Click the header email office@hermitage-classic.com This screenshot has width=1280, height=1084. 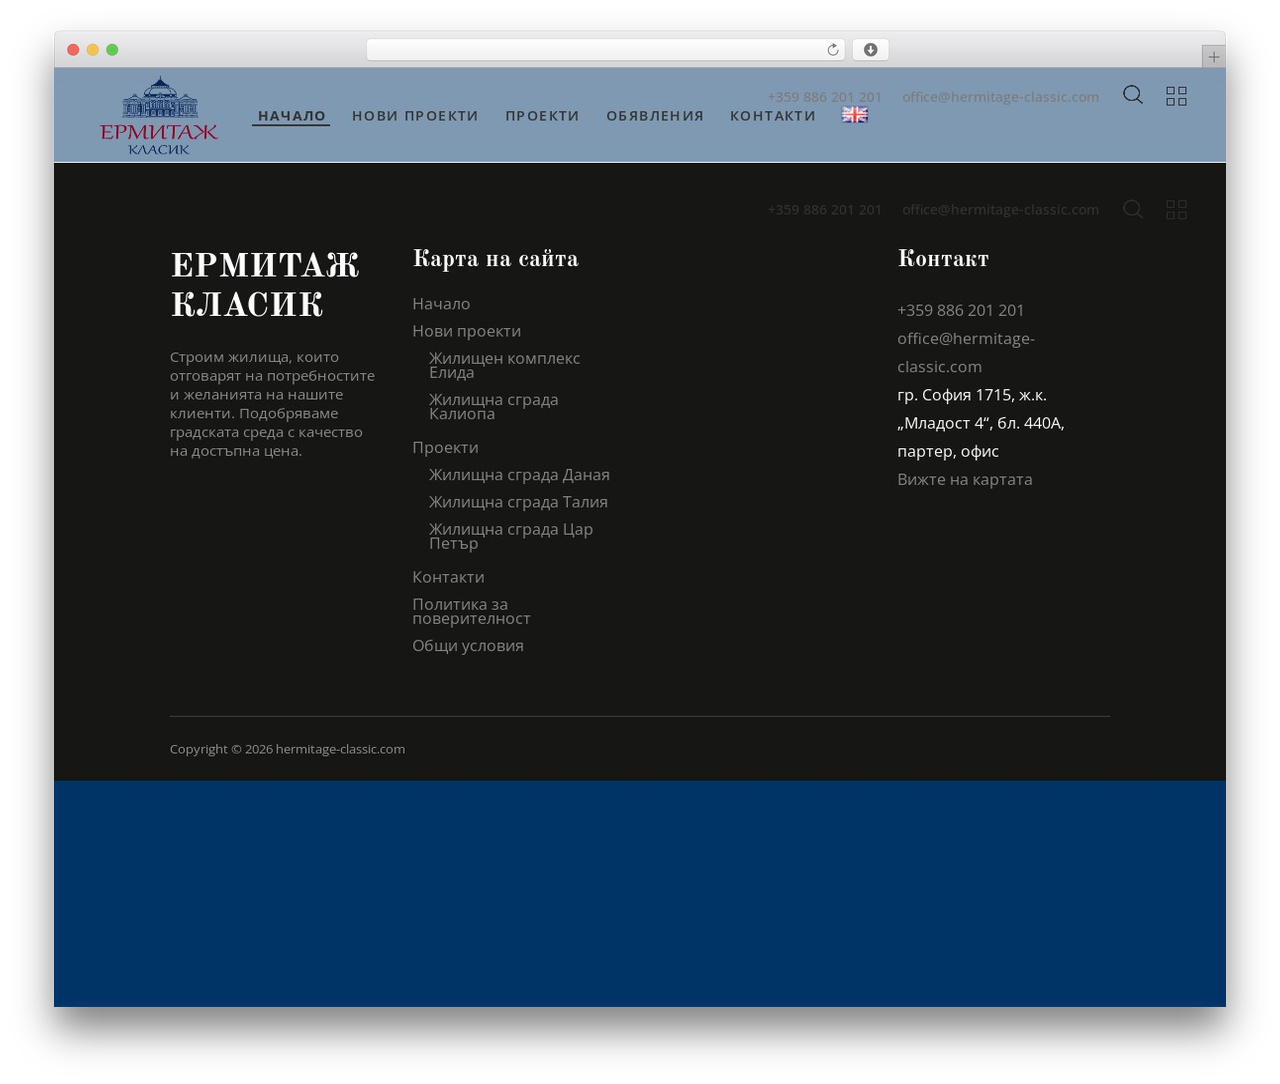(x=1000, y=97)
